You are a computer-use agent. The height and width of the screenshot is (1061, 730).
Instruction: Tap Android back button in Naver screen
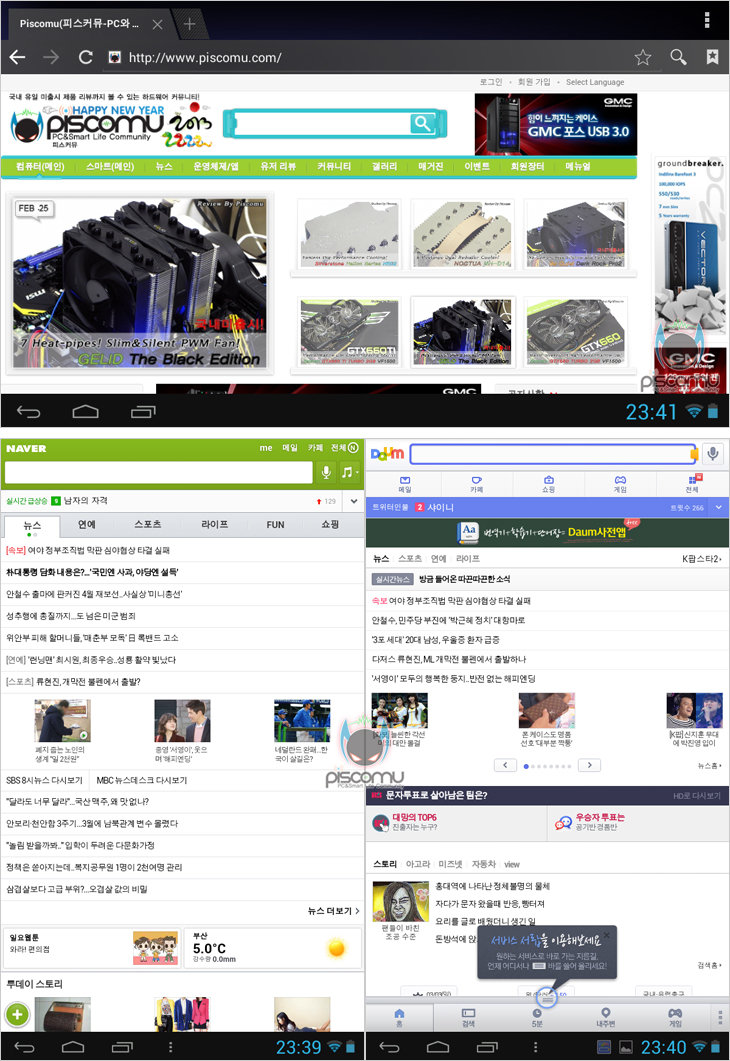pyautogui.click(x=24, y=1047)
